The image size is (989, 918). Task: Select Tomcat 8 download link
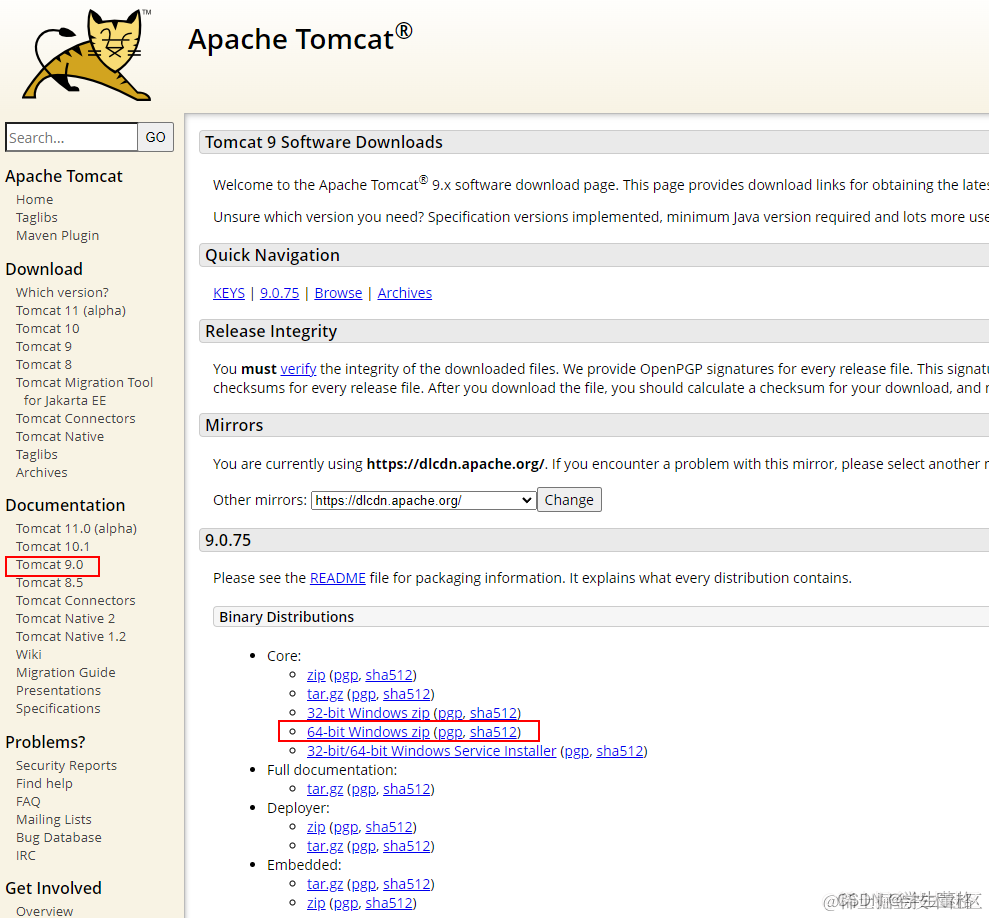[x=44, y=364]
